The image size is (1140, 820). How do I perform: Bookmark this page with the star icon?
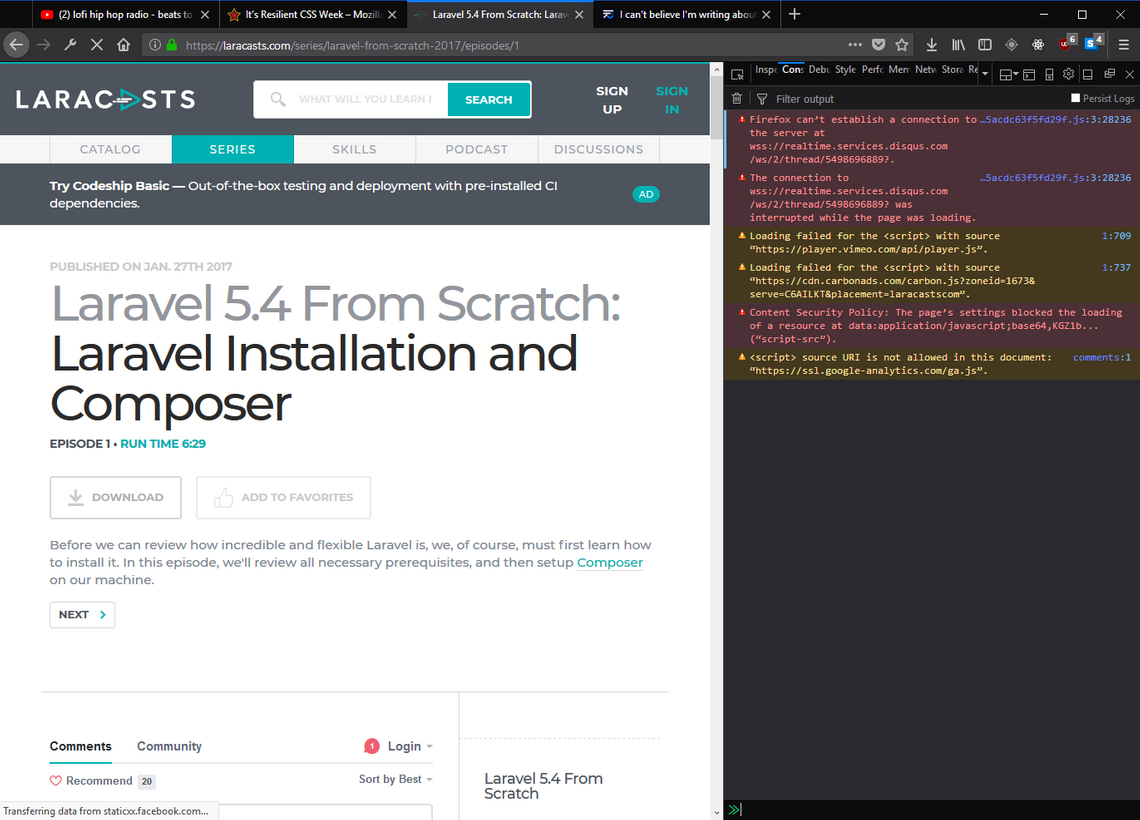click(902, 45)
